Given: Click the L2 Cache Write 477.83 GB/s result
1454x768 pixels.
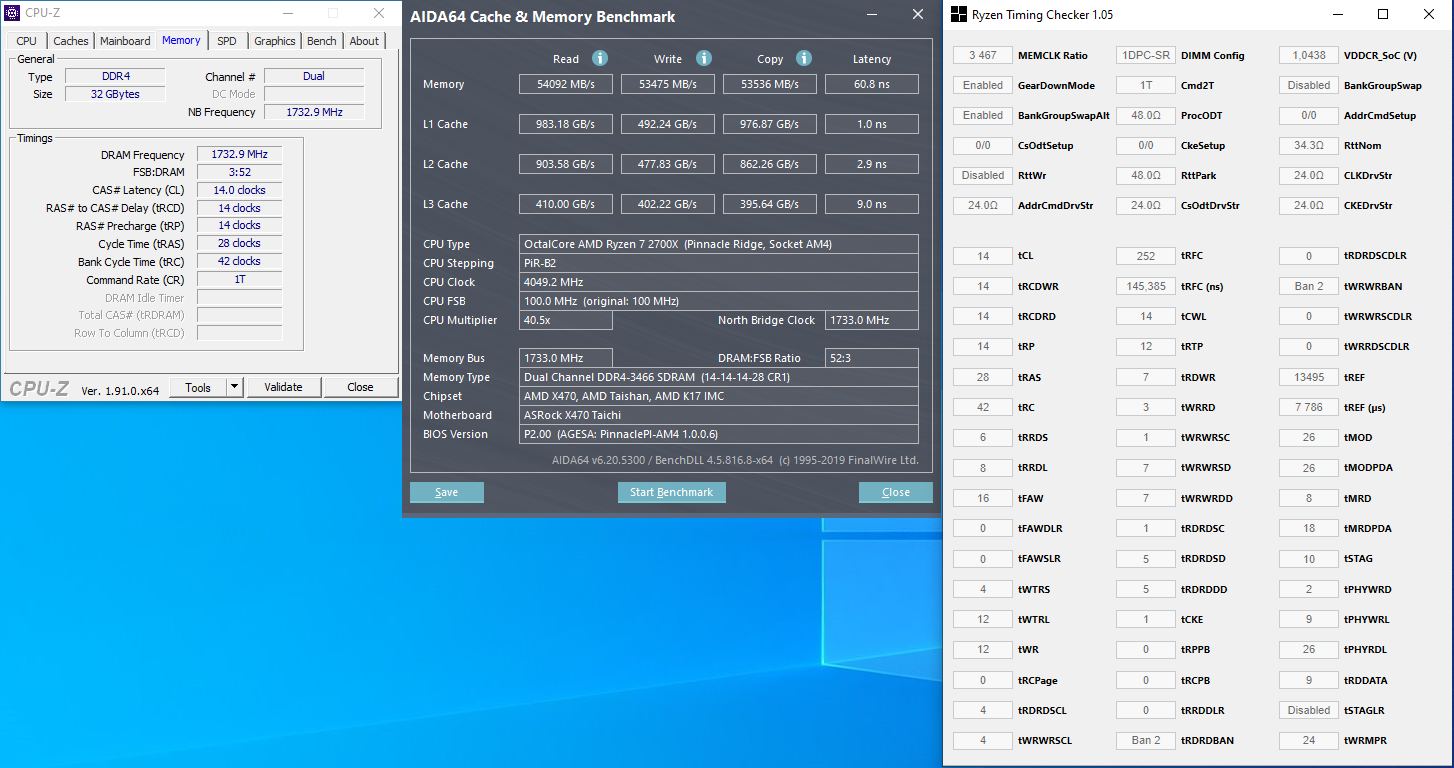Looking at the screenshot, I should coord(668,164).
